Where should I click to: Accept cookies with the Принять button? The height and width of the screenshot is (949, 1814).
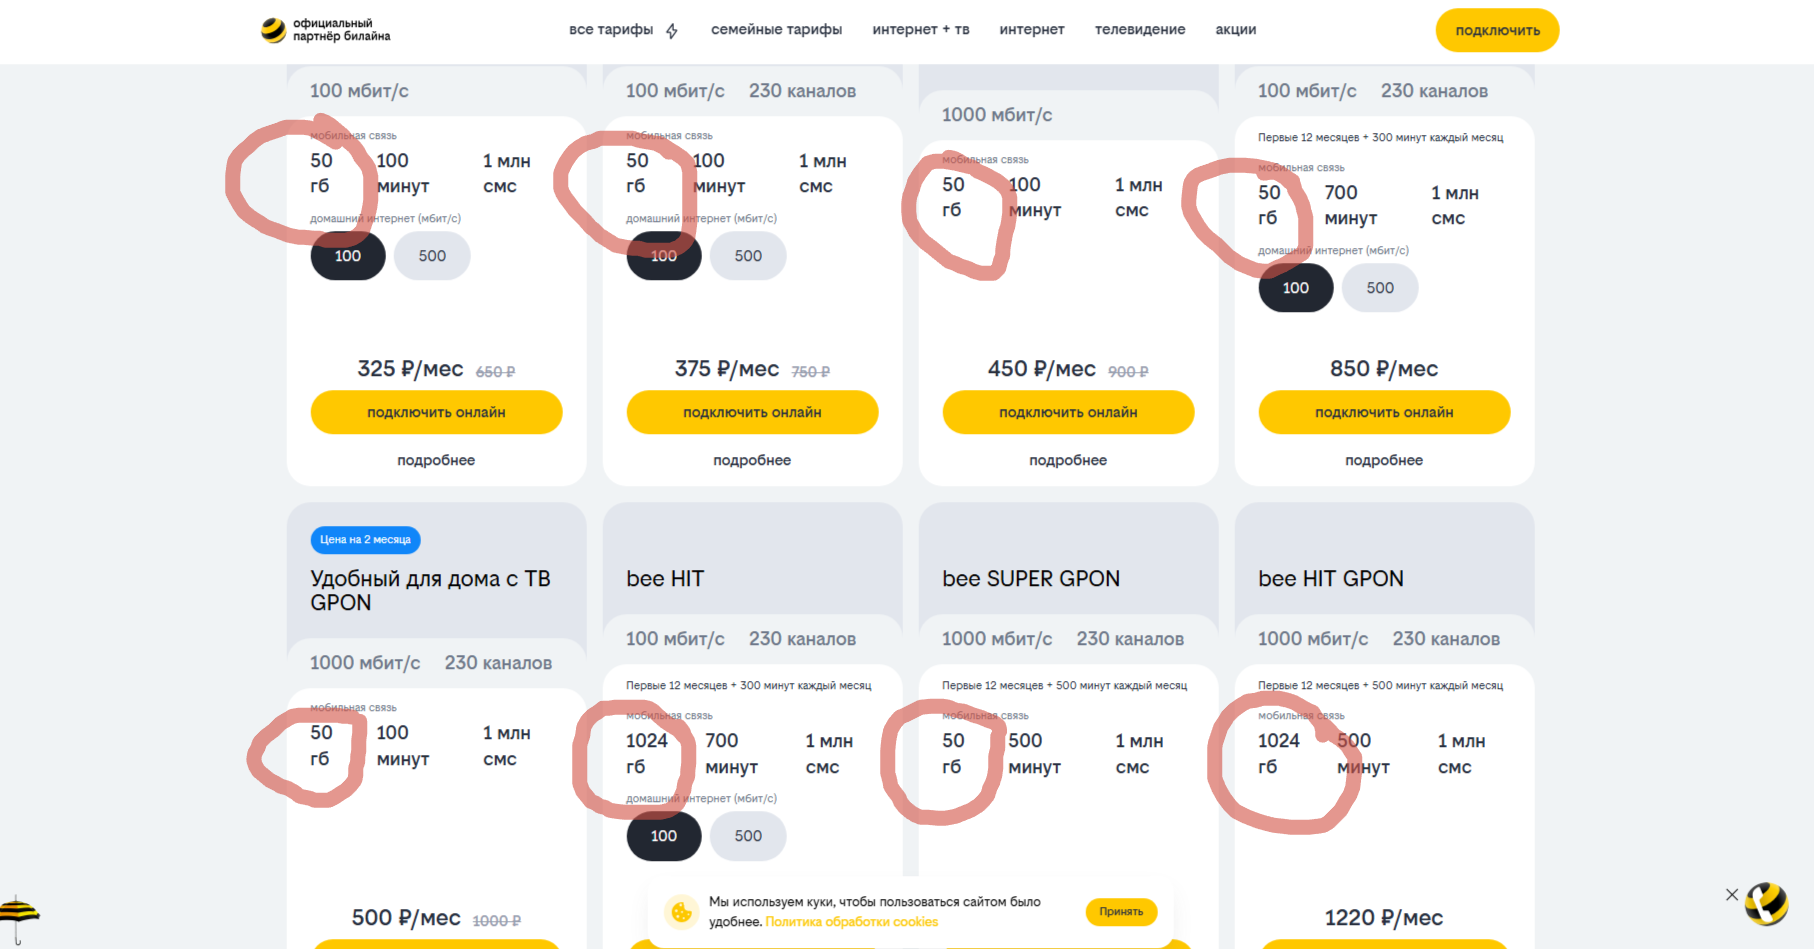[1121, 912]
